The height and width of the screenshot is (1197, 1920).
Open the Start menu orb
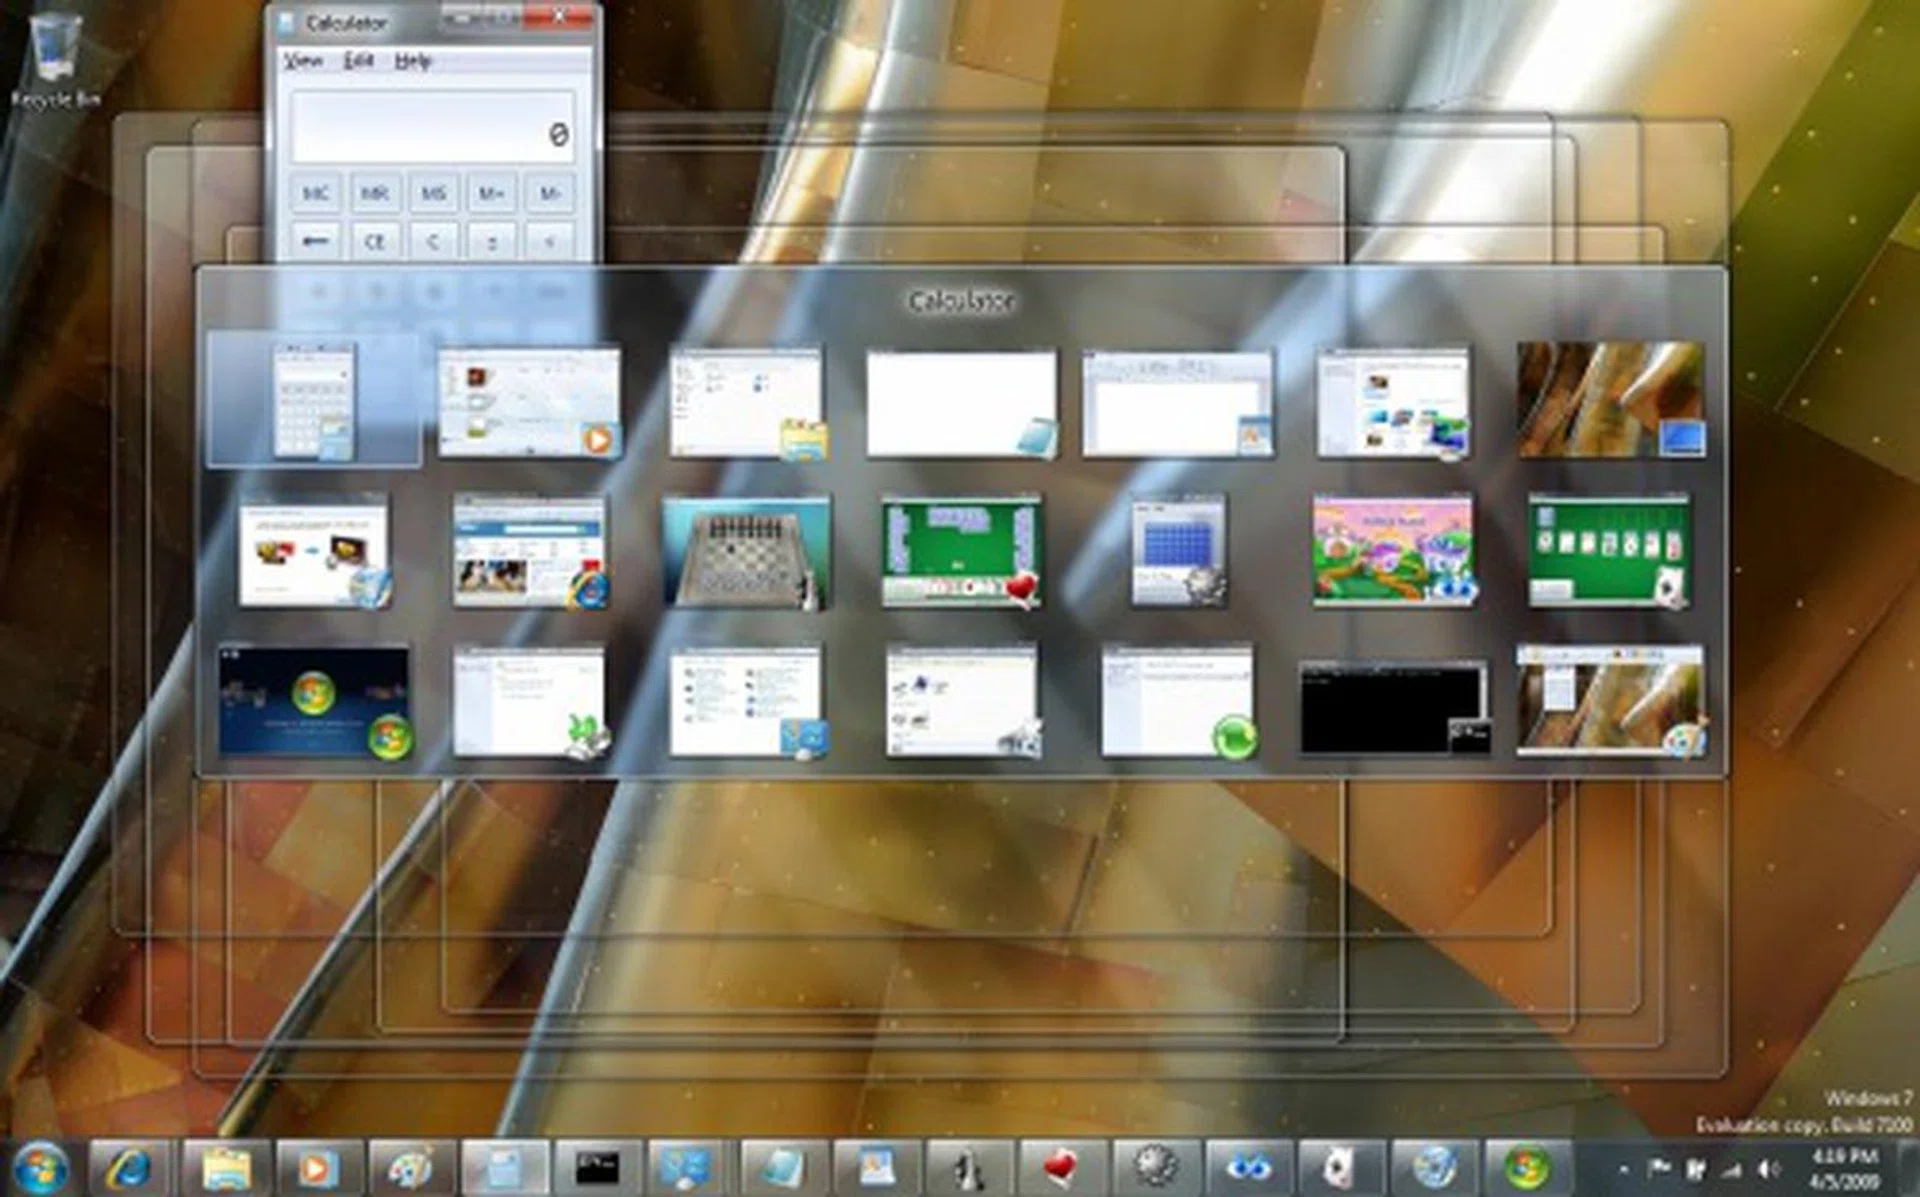[x=41, y=1166]
